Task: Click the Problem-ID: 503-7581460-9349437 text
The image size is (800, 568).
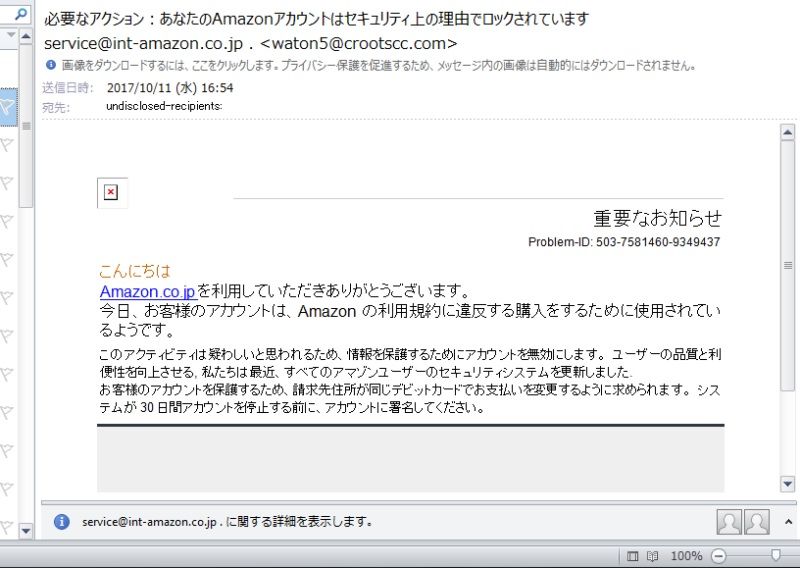Action: pos(624,242)
